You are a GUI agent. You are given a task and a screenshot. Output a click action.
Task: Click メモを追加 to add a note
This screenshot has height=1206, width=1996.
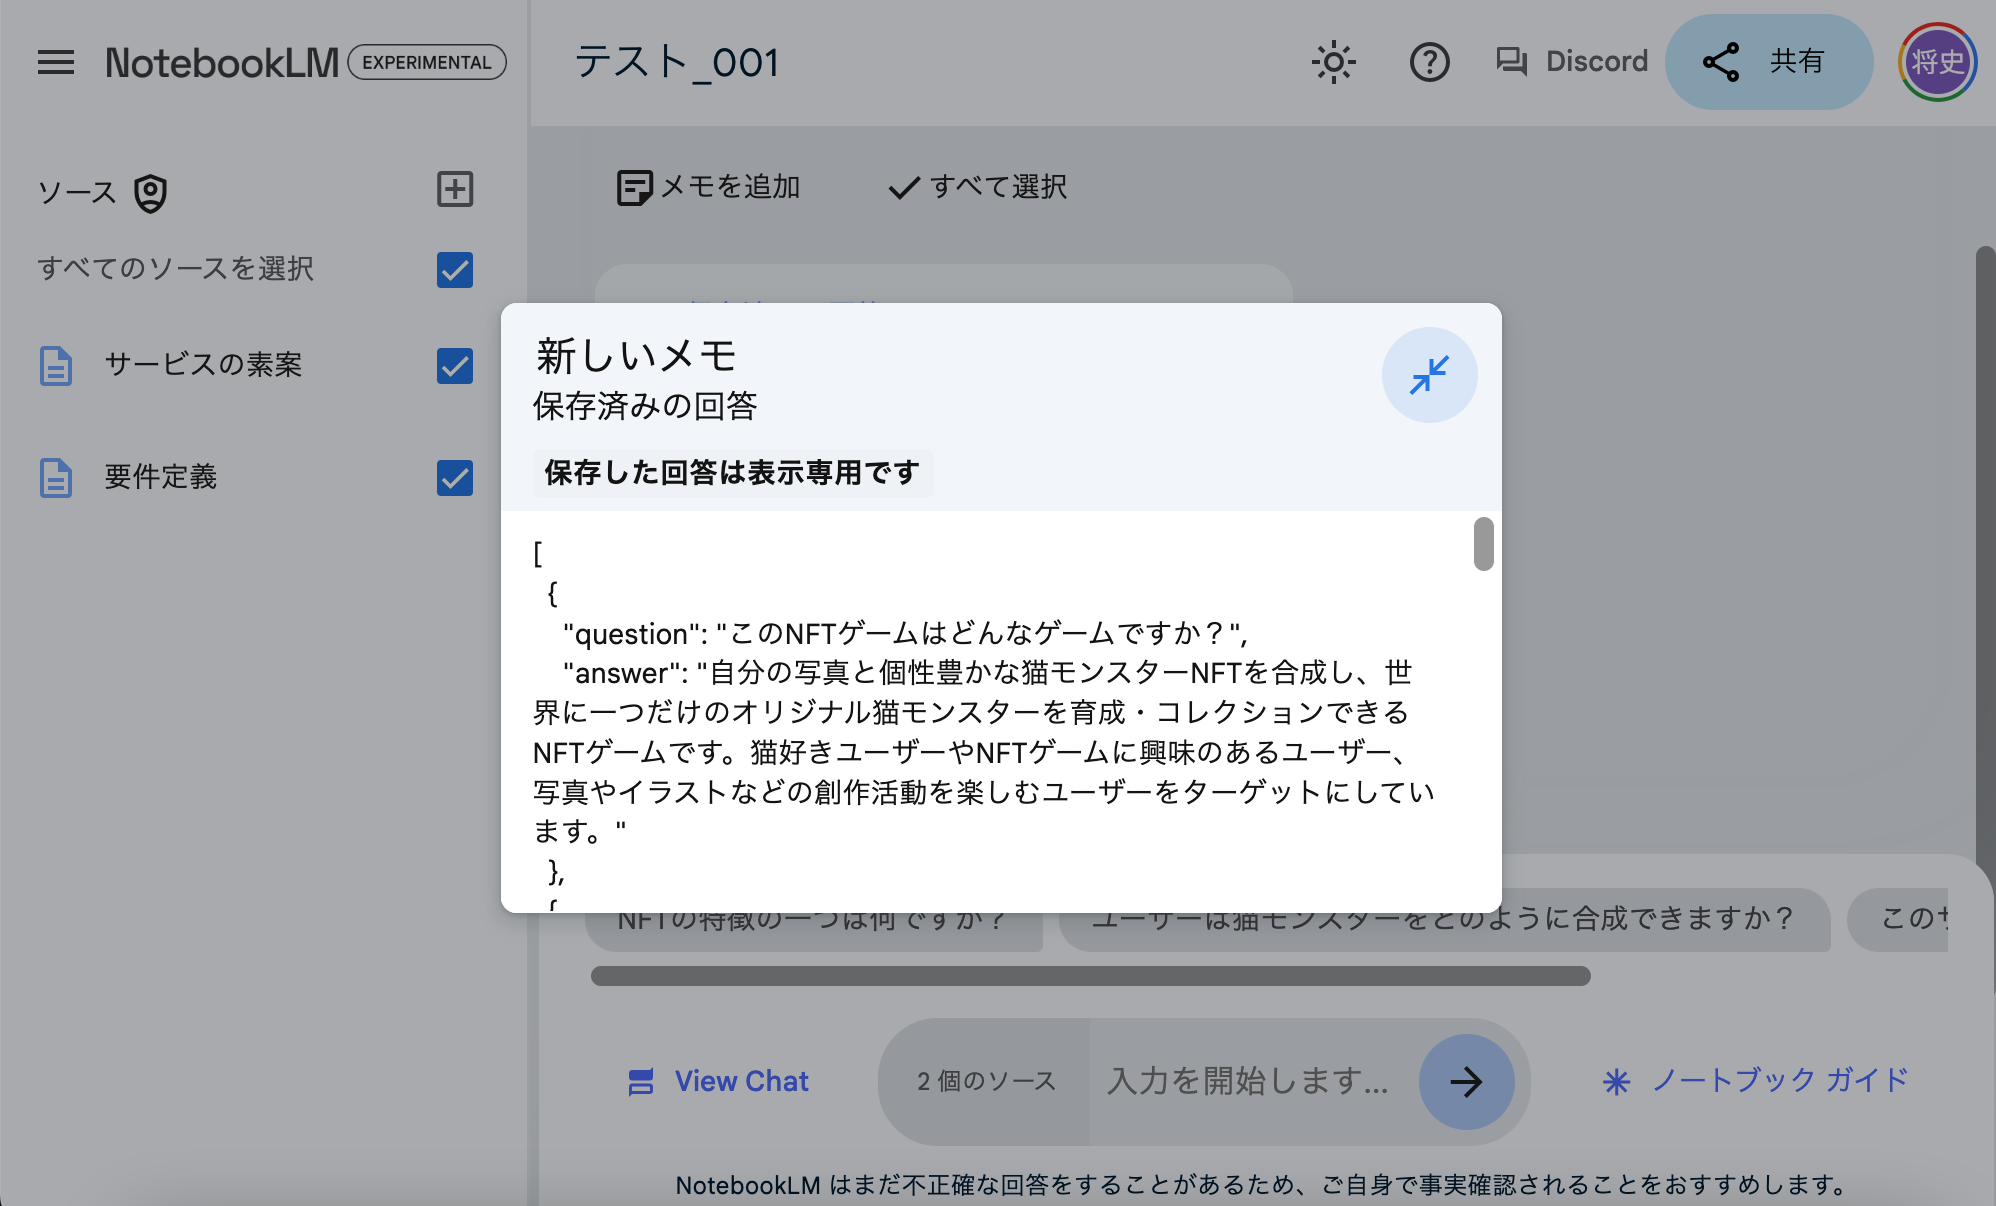(708, 187)
